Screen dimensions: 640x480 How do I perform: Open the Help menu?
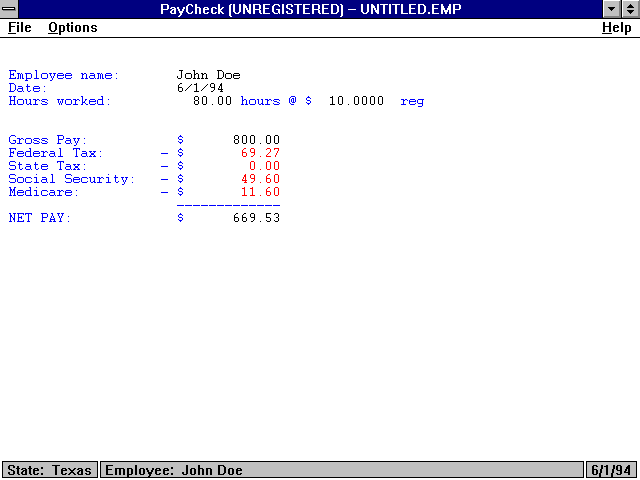point(616,28)
